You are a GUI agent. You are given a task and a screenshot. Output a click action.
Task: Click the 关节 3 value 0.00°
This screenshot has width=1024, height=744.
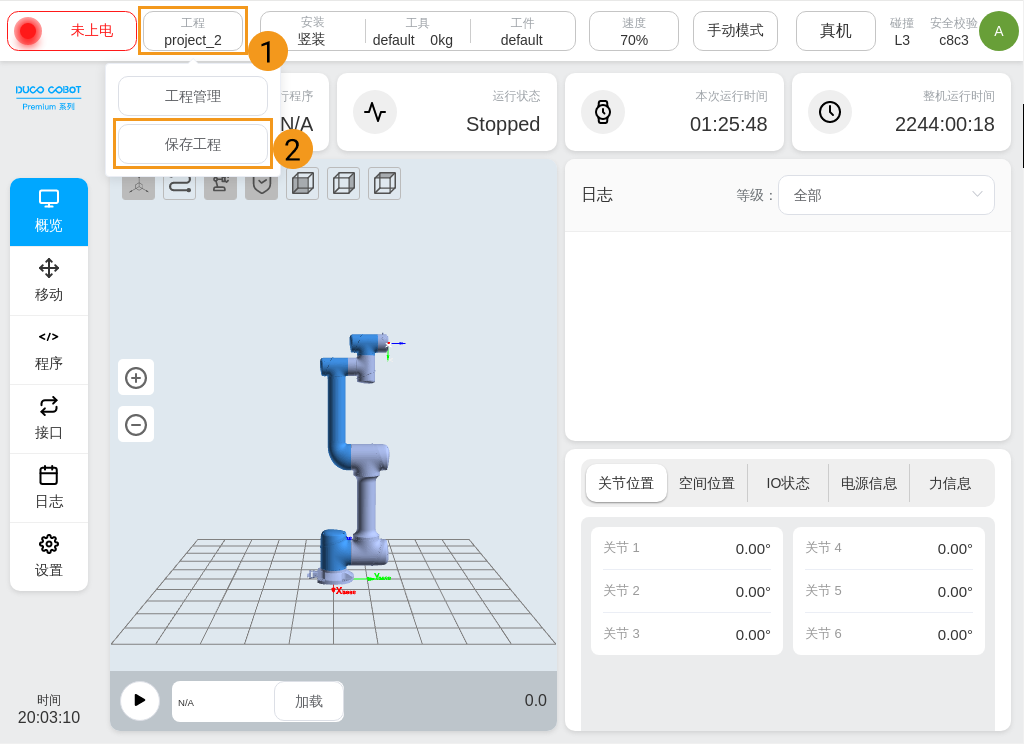pos(753,635)
